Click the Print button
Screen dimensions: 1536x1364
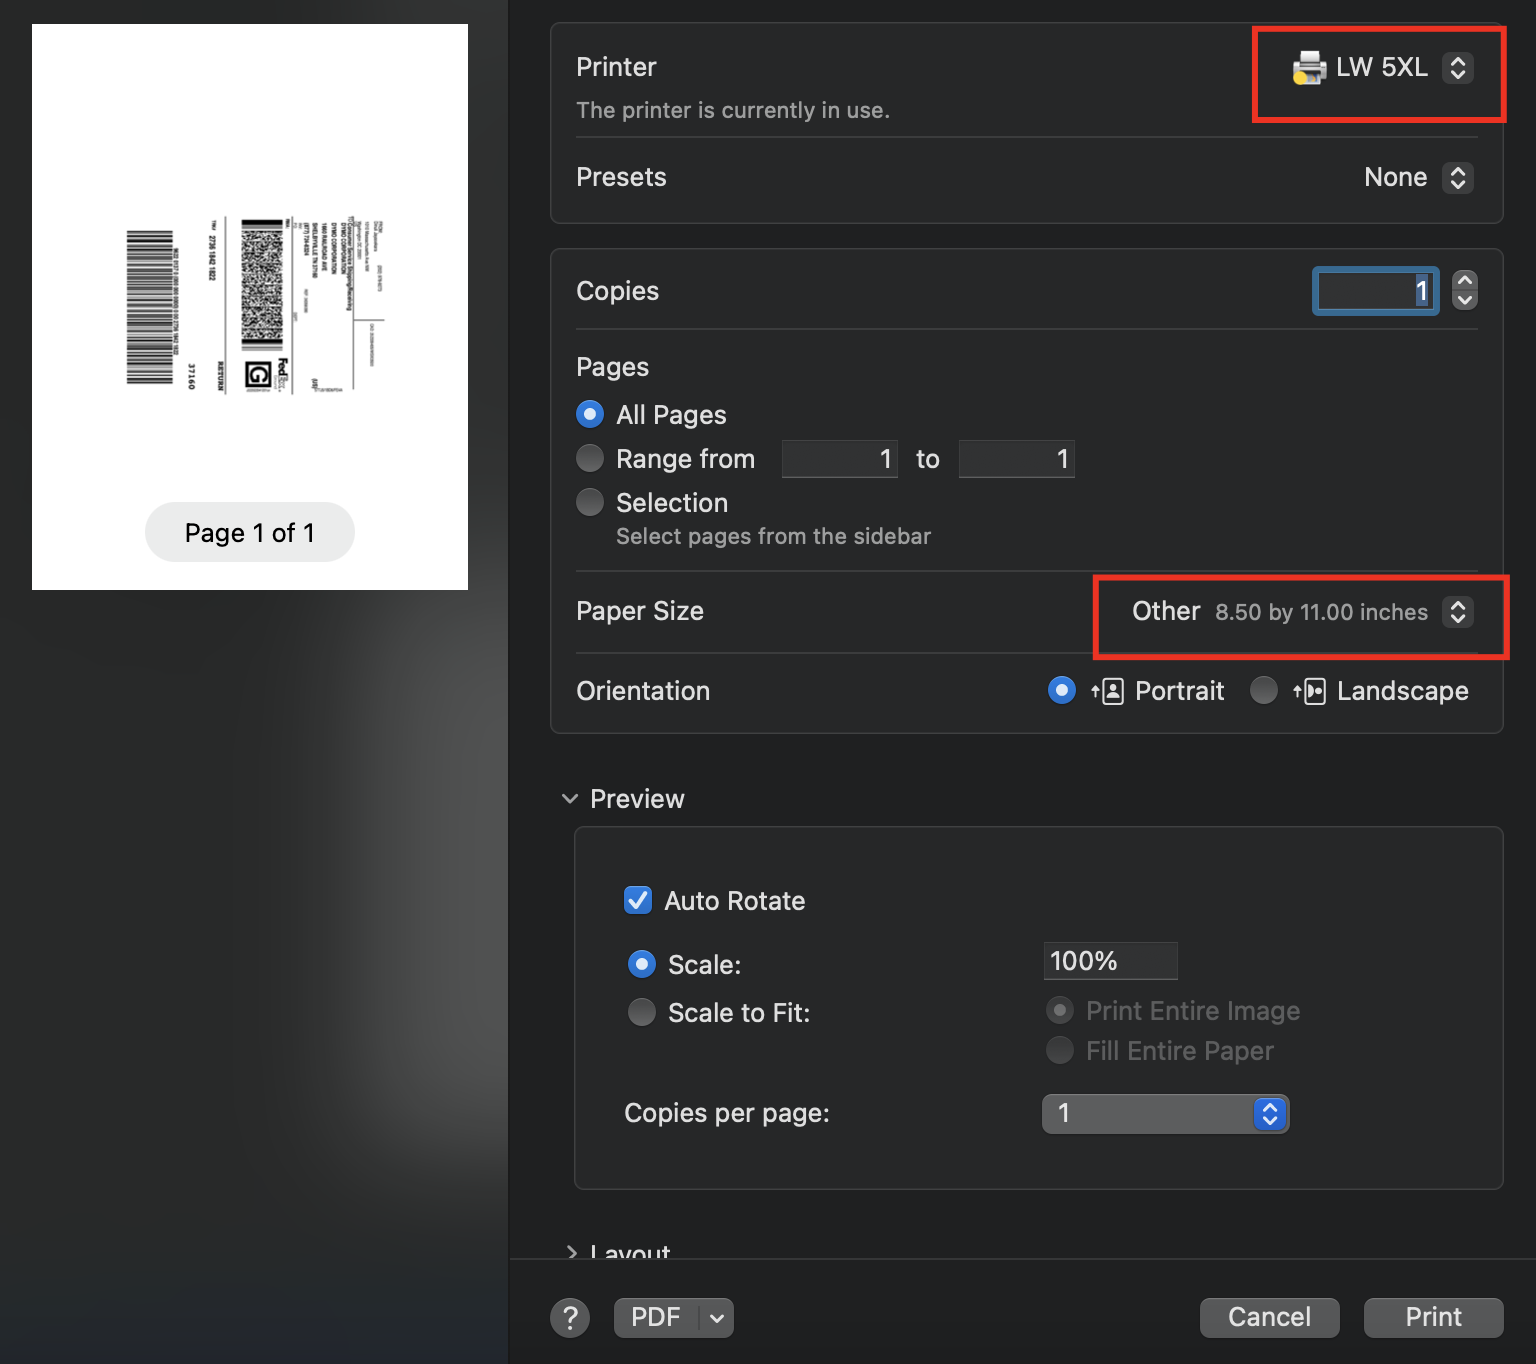tap(1434, 1318)
